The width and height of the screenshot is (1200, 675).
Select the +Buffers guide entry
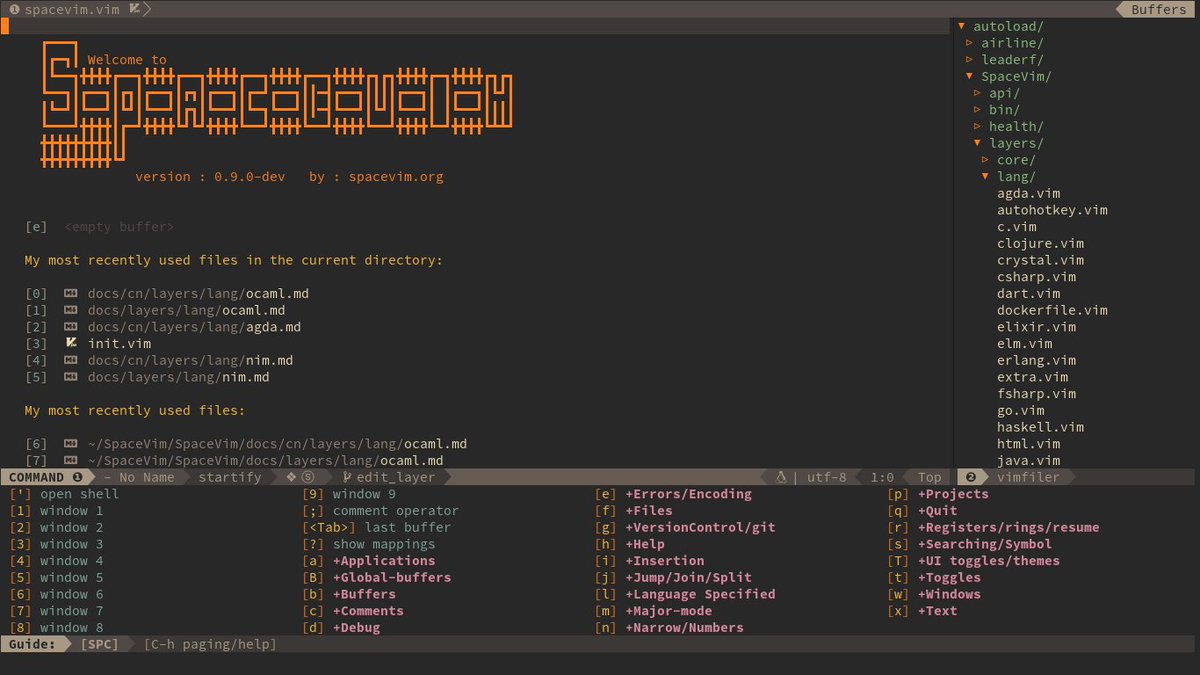tap(364, 594)
